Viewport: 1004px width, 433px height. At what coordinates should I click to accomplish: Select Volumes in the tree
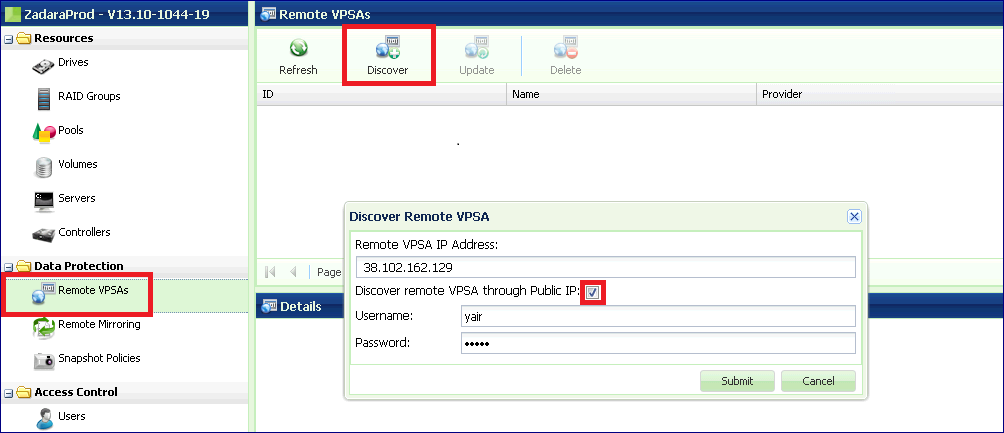tap(77, 164)
